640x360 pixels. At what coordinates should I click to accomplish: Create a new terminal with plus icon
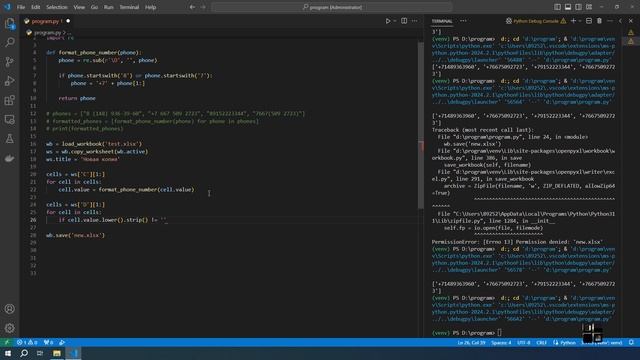573,21
